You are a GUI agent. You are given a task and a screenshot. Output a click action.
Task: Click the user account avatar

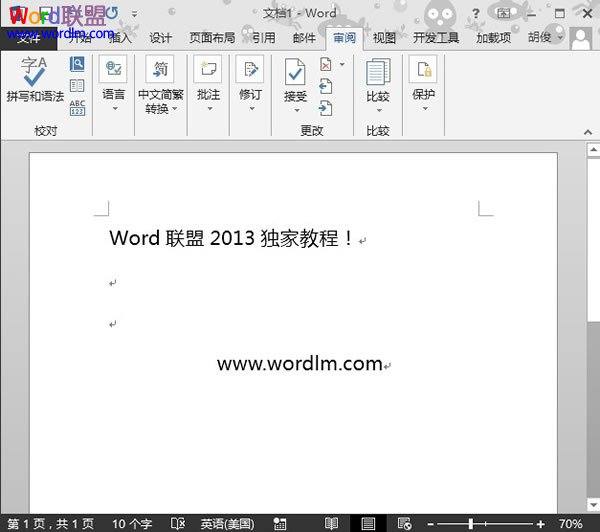(x=581, y=38)
